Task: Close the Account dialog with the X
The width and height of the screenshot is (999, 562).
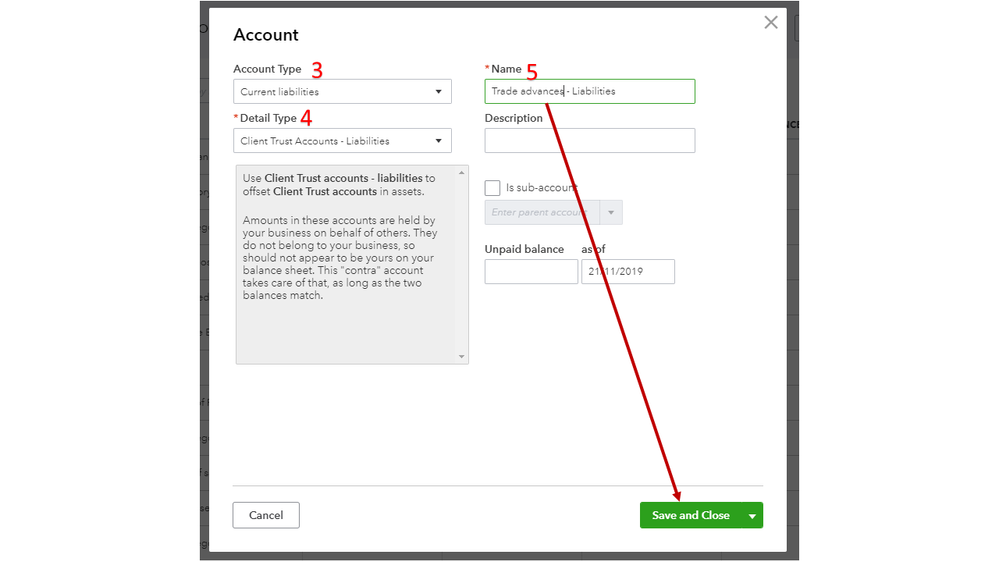Action: pos(770,23)
